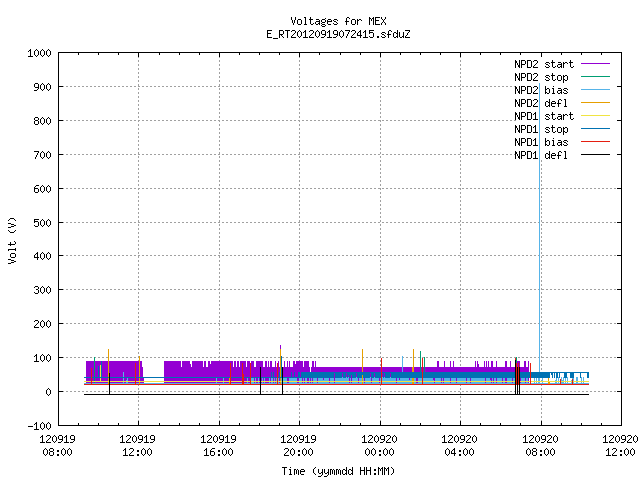Click the 'NPD1 start' legend label
Image resolution: width=640 pixels, height=480 pixels.
click(544, 116)
